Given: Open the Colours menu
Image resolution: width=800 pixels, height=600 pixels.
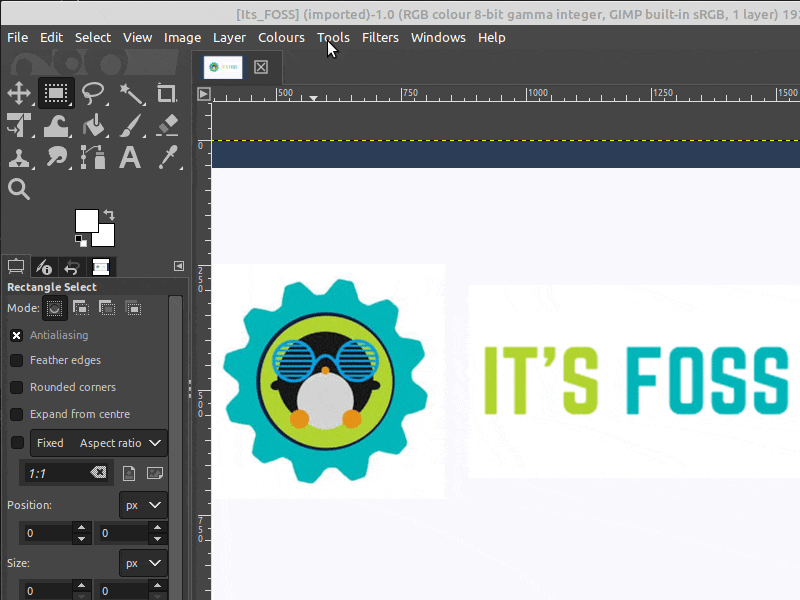Looking at the screenshot, I should 281,37.
